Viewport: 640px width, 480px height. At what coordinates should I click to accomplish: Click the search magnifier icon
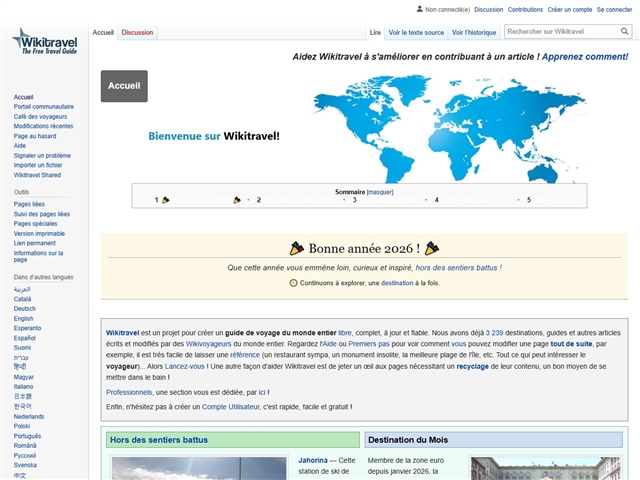click(624, 31)
